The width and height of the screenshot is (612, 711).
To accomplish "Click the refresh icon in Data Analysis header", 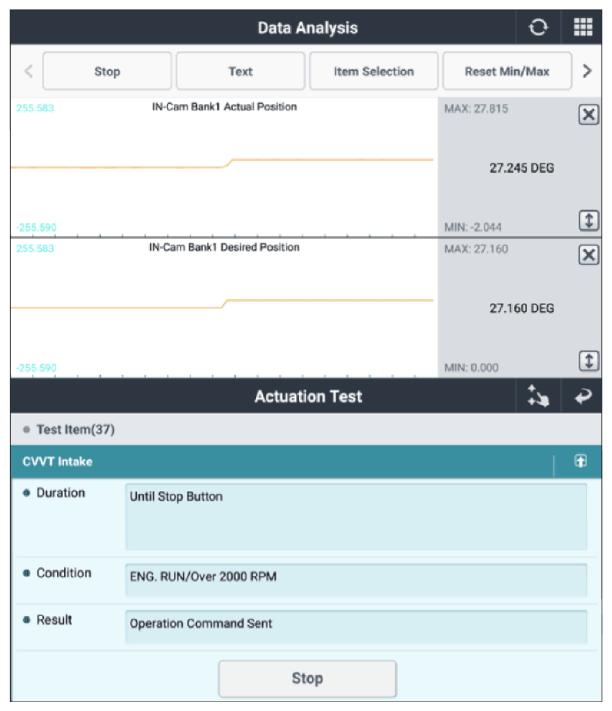I will pos(538,28).
